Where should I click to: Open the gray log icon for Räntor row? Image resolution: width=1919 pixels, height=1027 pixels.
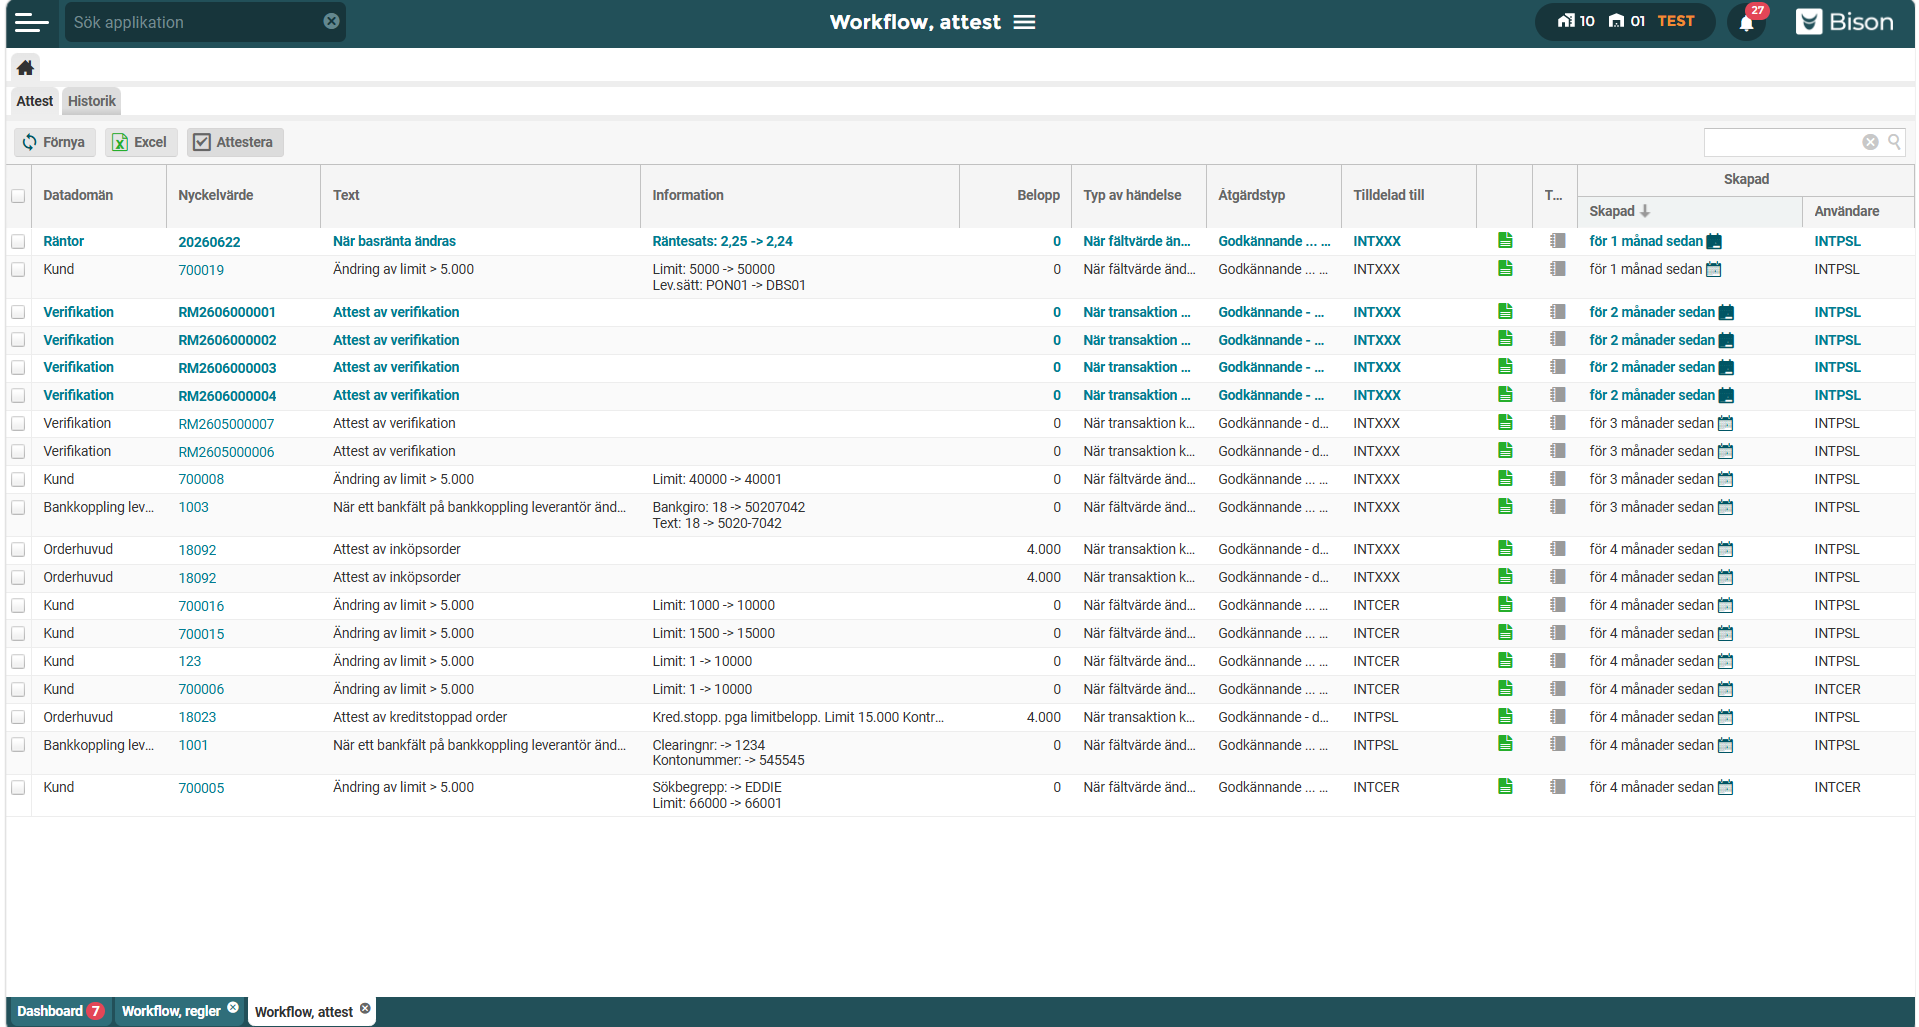[x=1557, y=240]
